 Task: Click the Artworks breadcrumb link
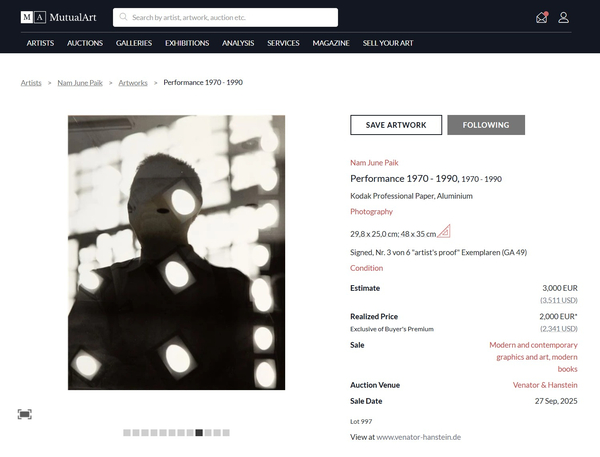tap(133, 83)
